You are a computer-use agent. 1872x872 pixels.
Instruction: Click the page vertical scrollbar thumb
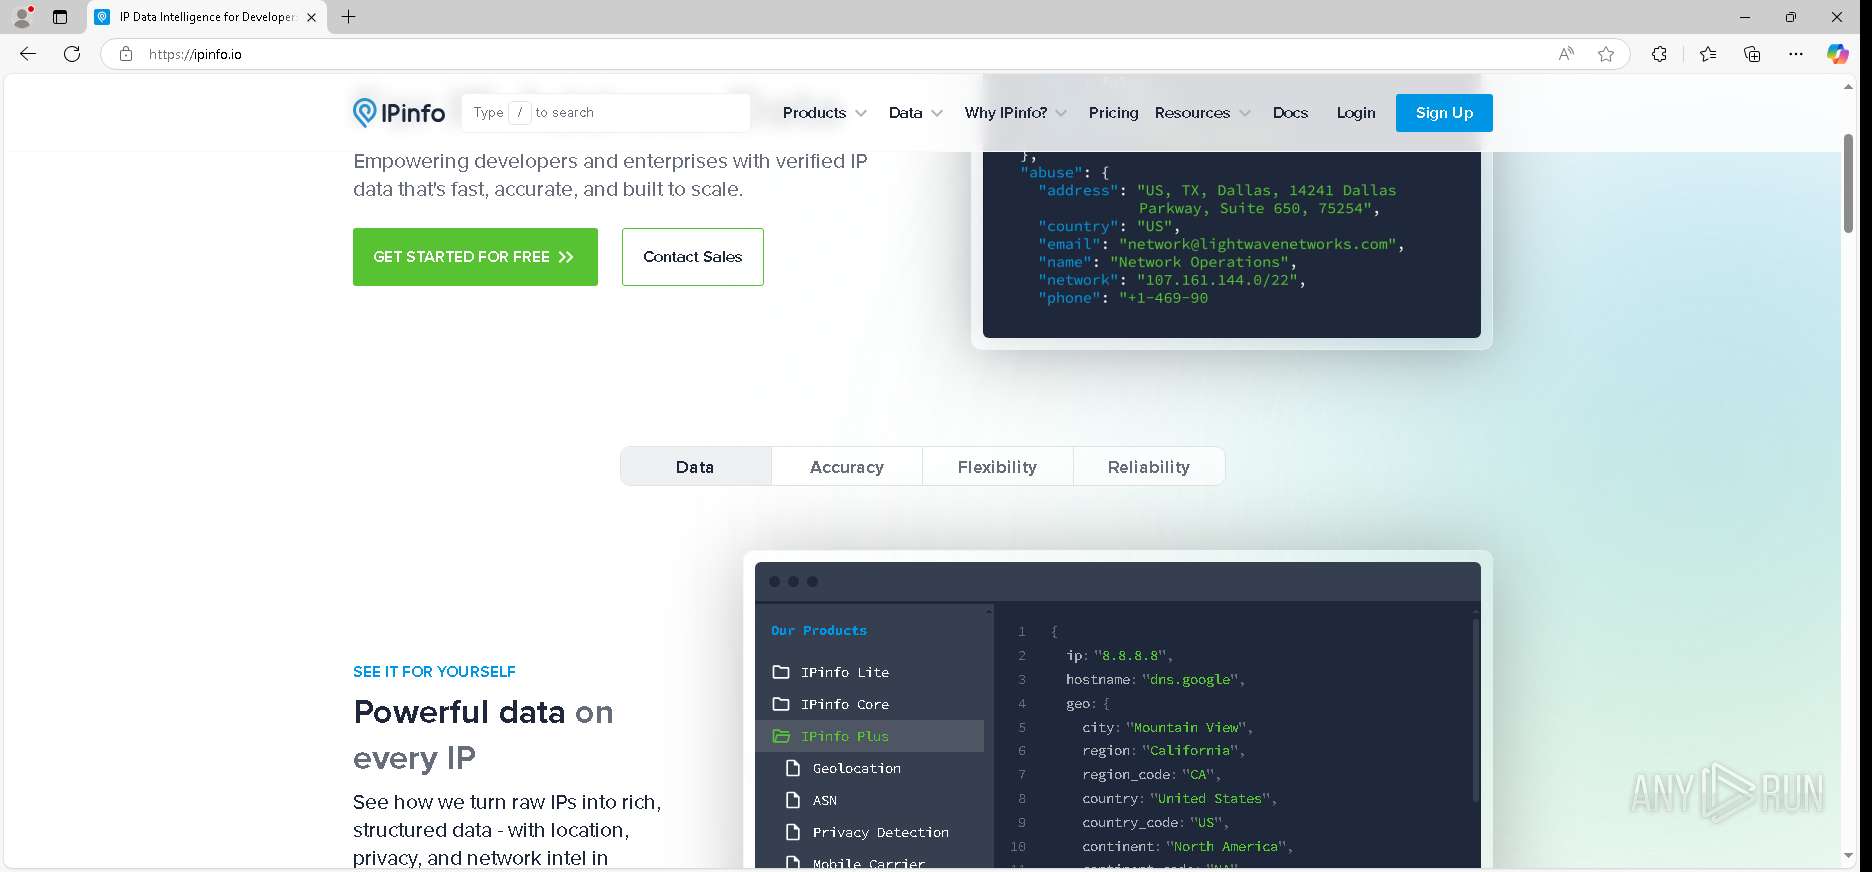point(1848,183)
